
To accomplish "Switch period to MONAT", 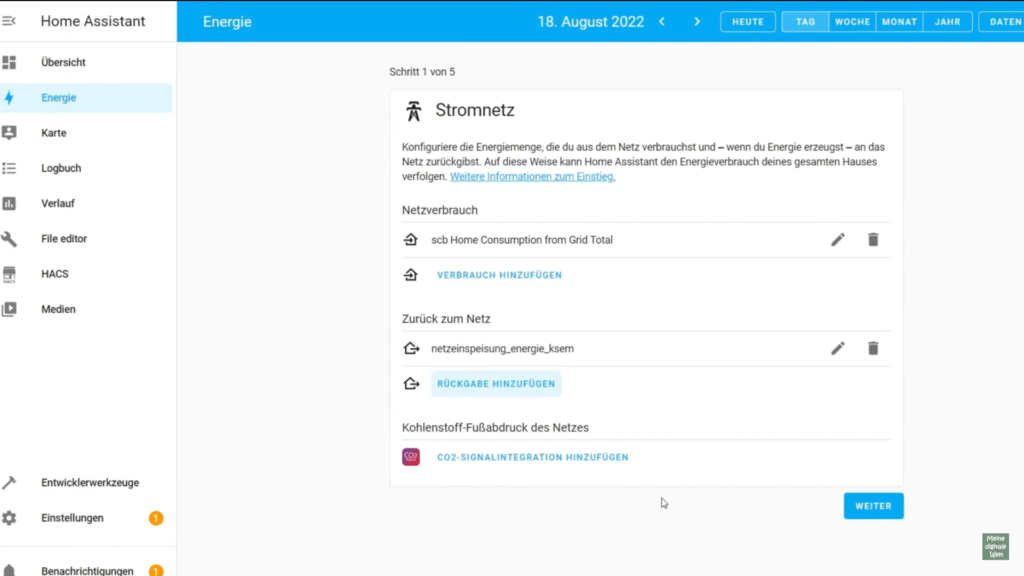I will coord(900,22).
